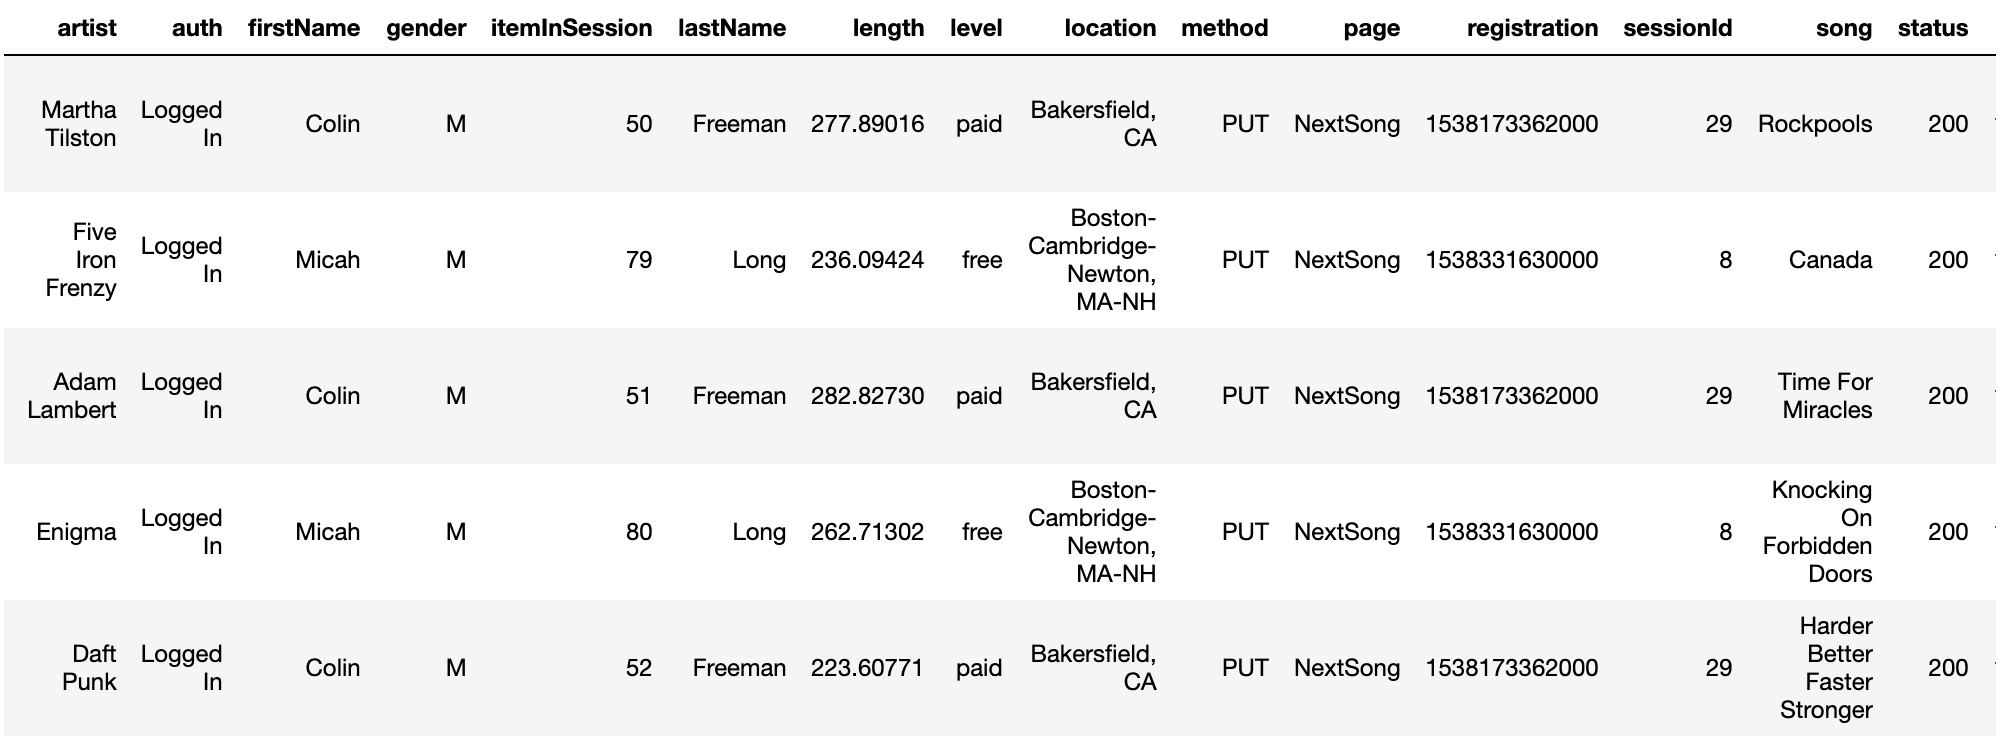Click the Canada song cell
2006x744 pixels.
click(x=1830, y=260)
